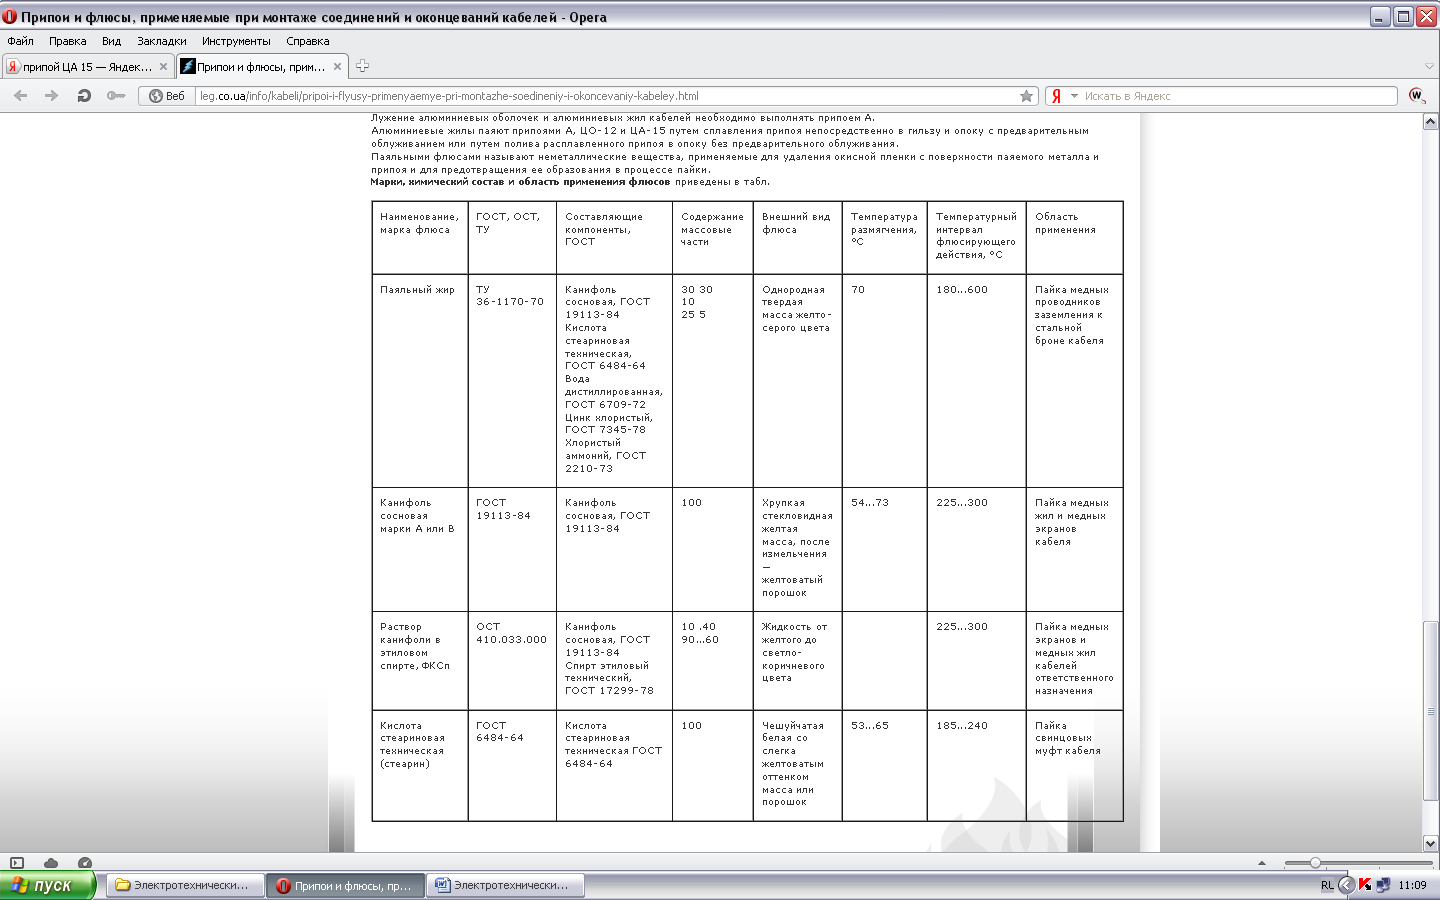Open the Закладки menu
Screen dimensions: 1440x900
161,41
